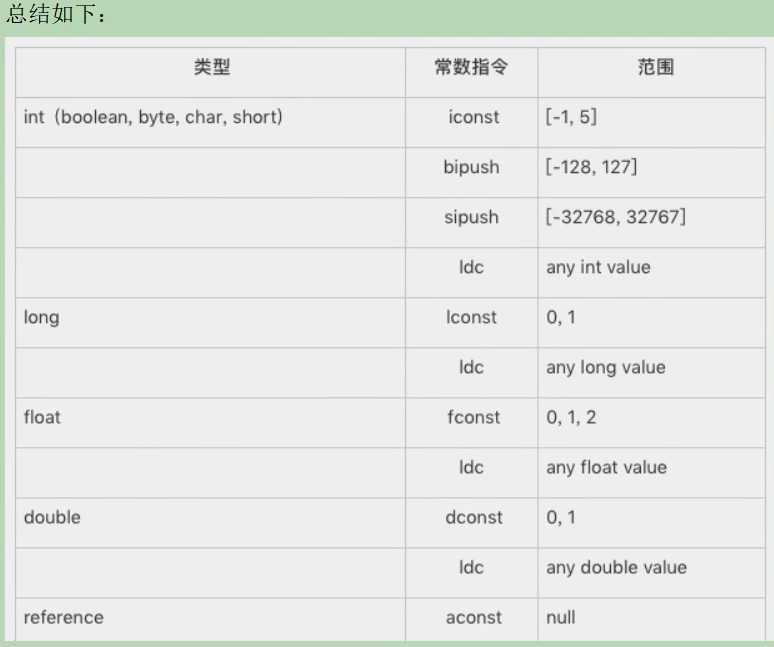The width and height of the screenshot is (774, 647).
Task: Click the iconst instruction cell
Action: (471, 122)
